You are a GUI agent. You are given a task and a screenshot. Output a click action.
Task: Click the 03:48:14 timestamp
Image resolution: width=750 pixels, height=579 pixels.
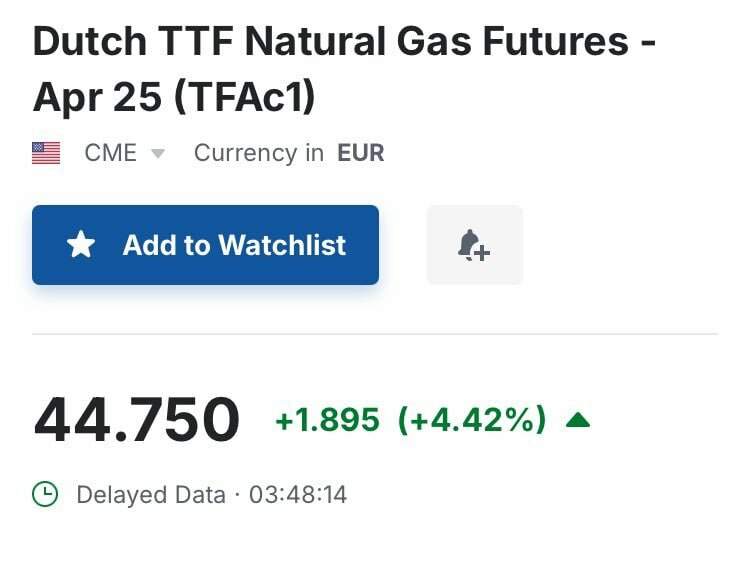click(x=298, y=494)
